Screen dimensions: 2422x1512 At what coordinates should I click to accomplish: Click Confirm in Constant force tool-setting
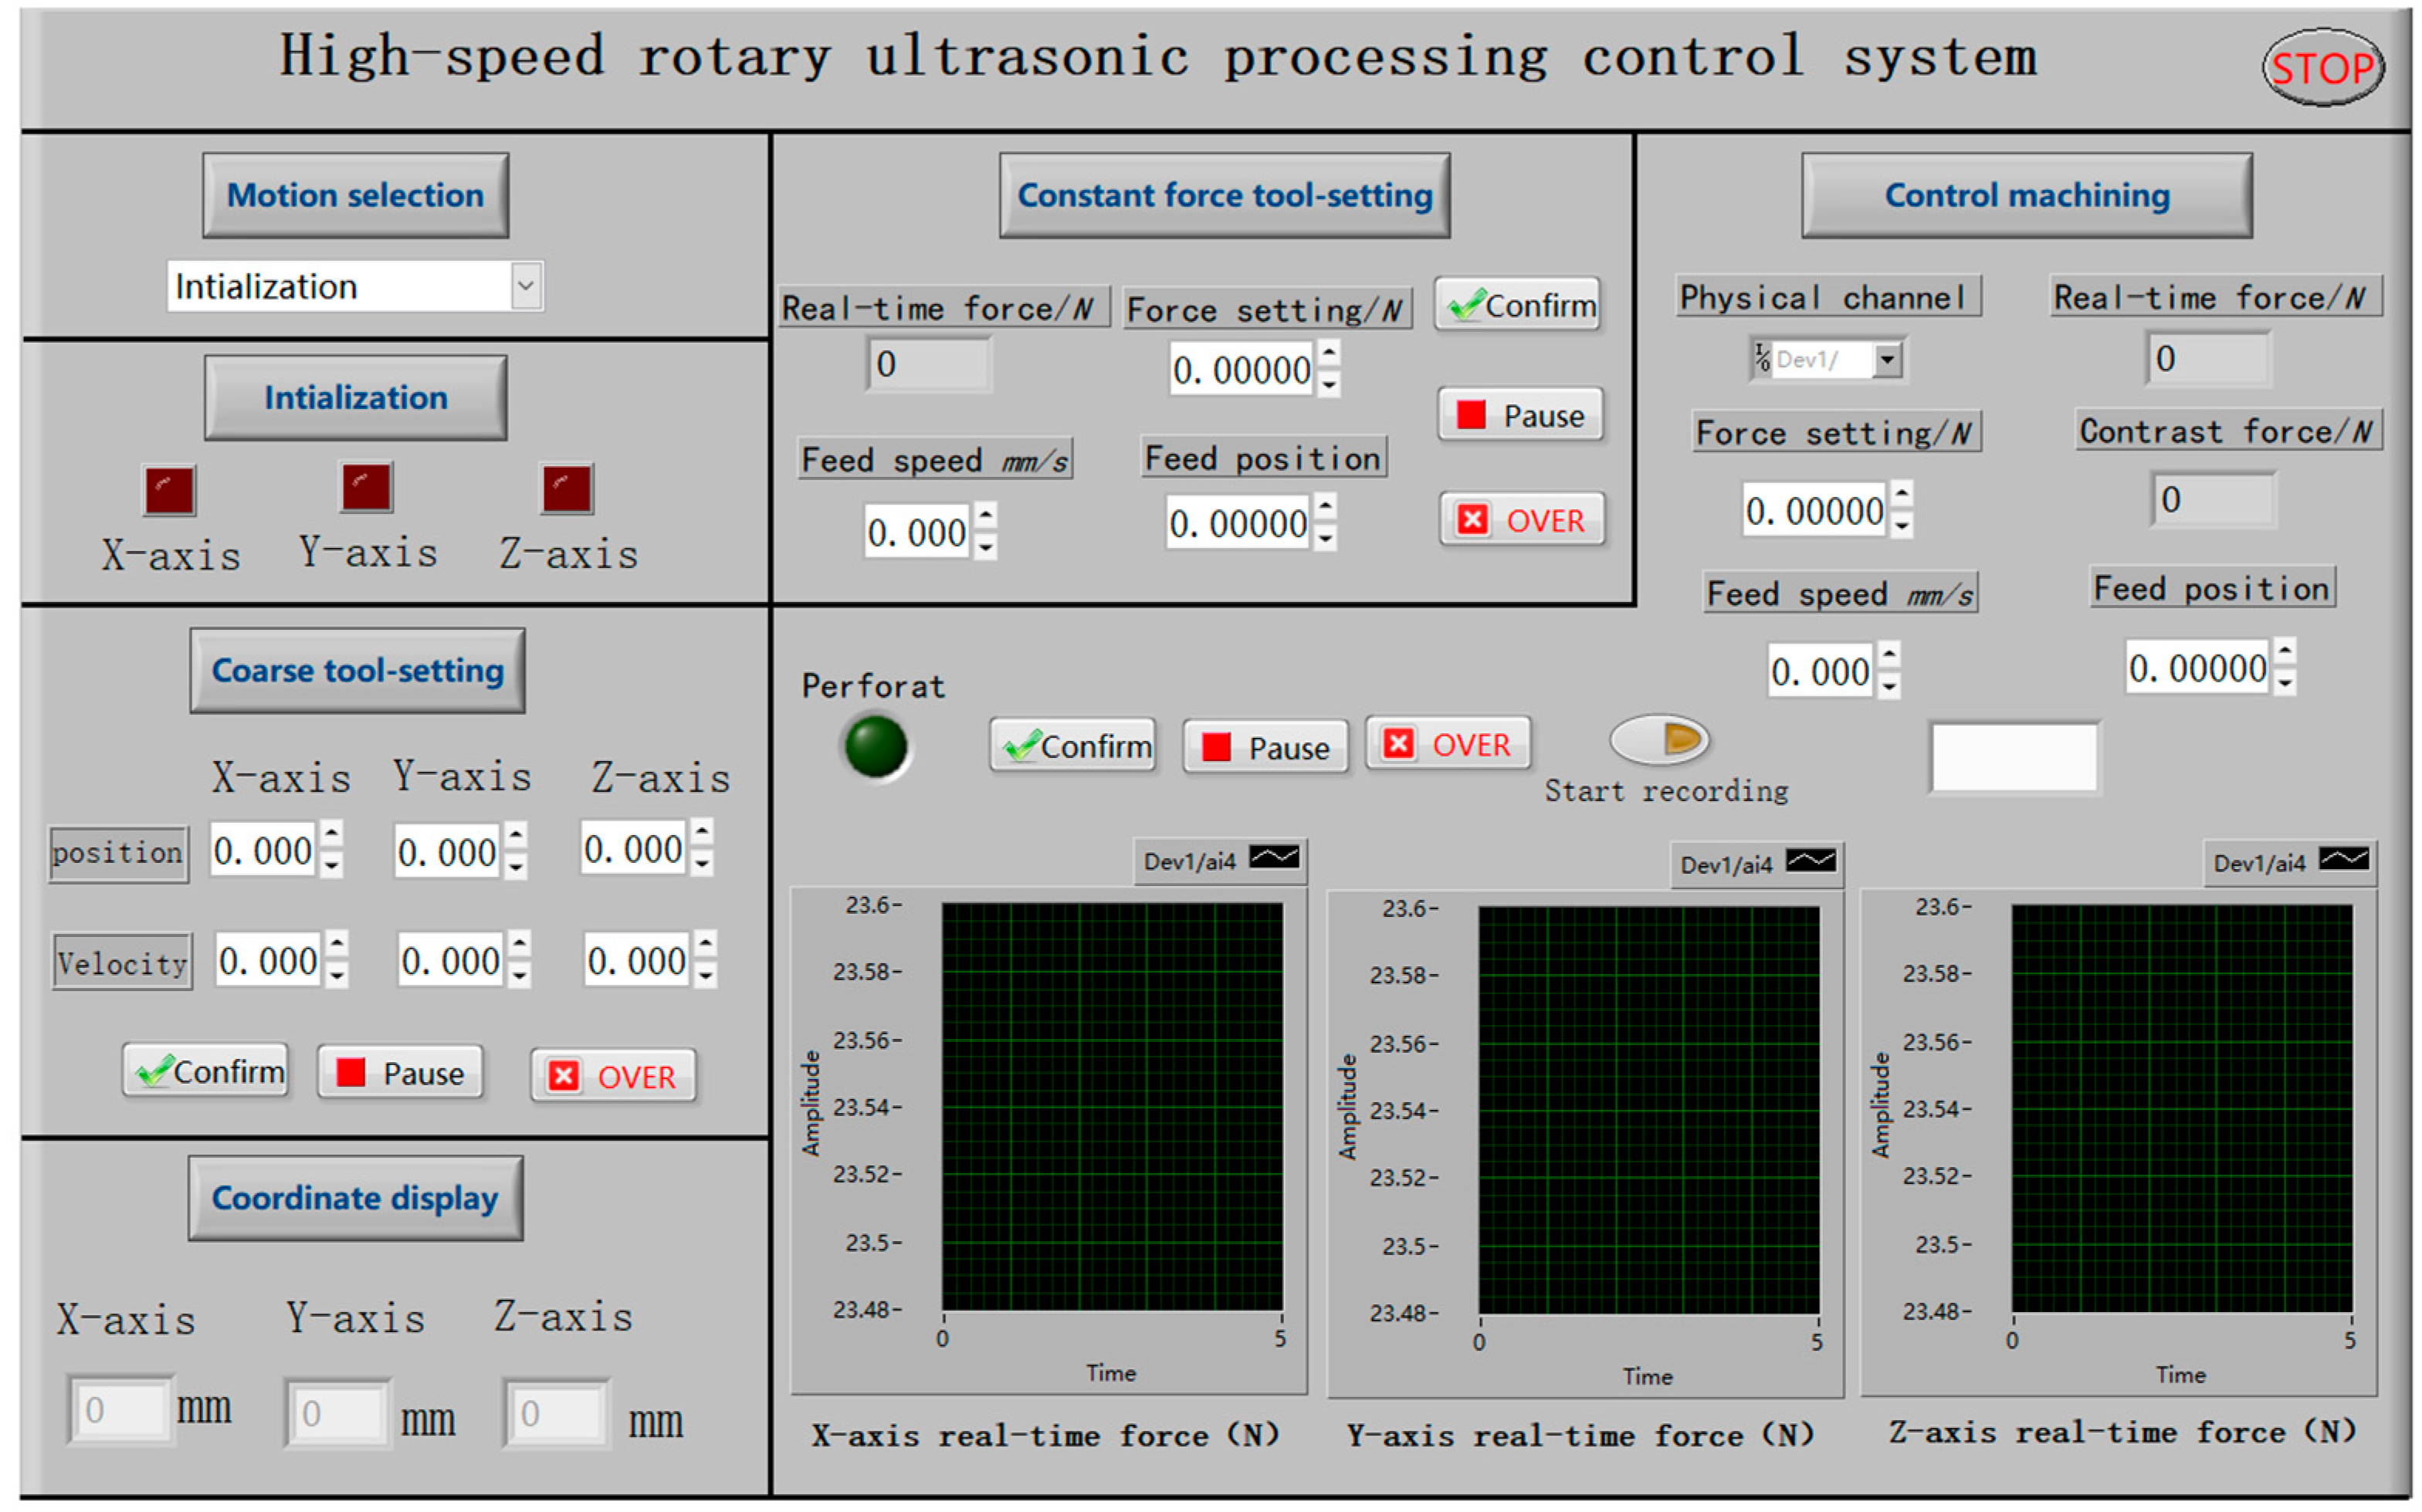coord(1518,305)
